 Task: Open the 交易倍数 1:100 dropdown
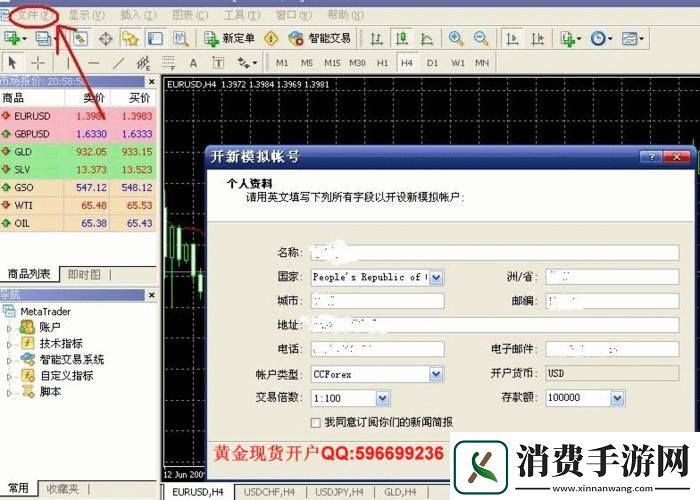coord(382,398)
